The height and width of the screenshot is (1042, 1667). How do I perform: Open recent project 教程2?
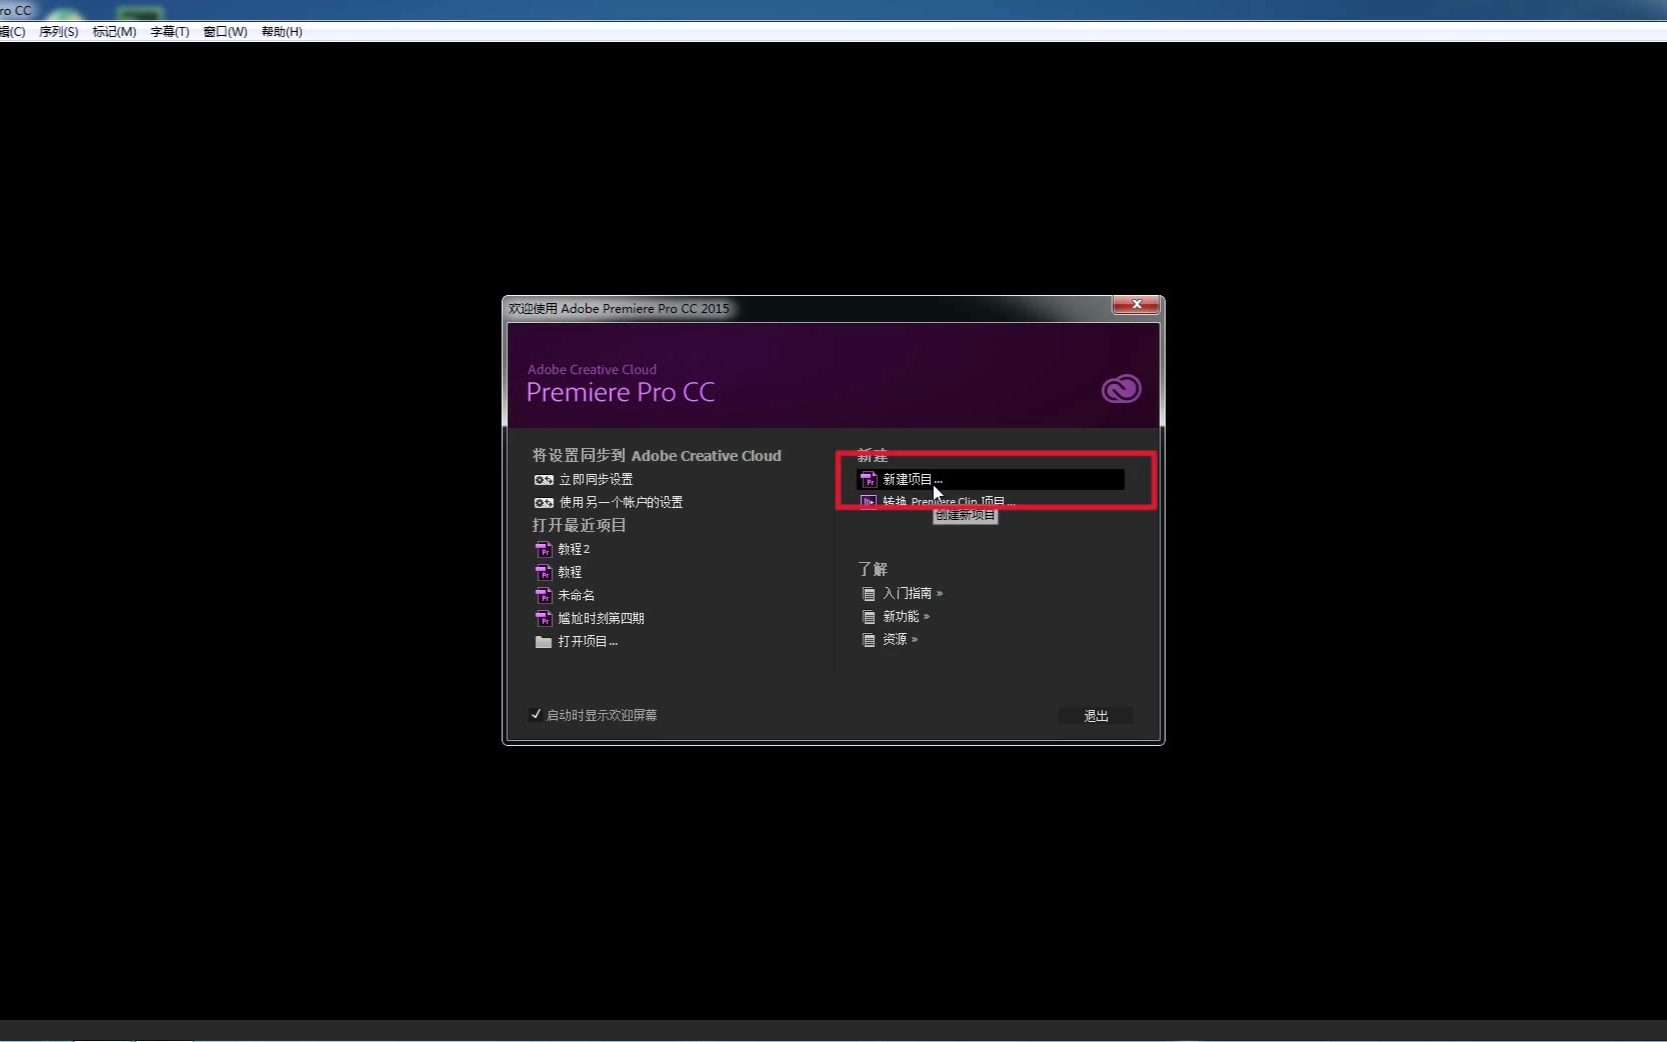573,549
